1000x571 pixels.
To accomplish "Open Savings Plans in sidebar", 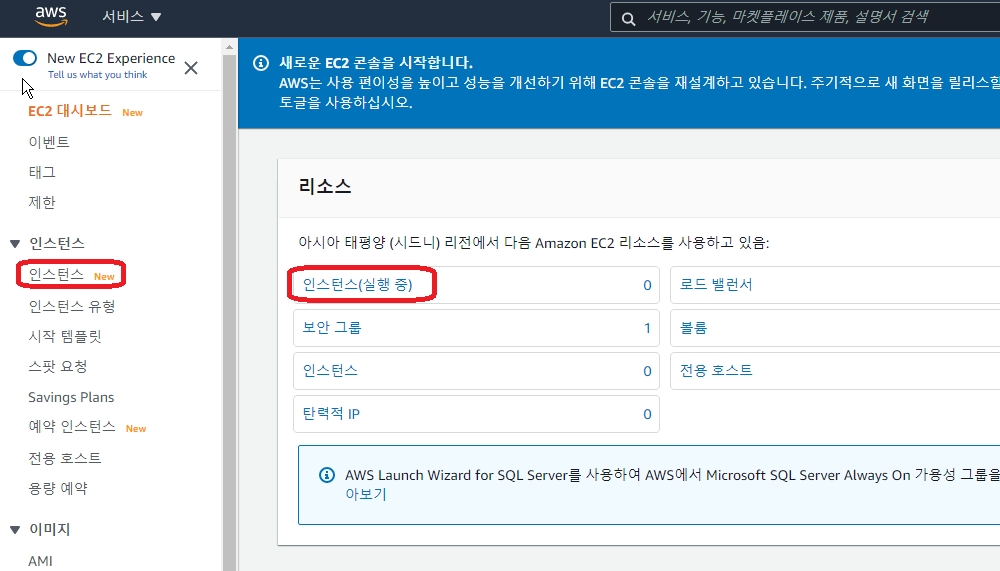I will tap(71, 397).
